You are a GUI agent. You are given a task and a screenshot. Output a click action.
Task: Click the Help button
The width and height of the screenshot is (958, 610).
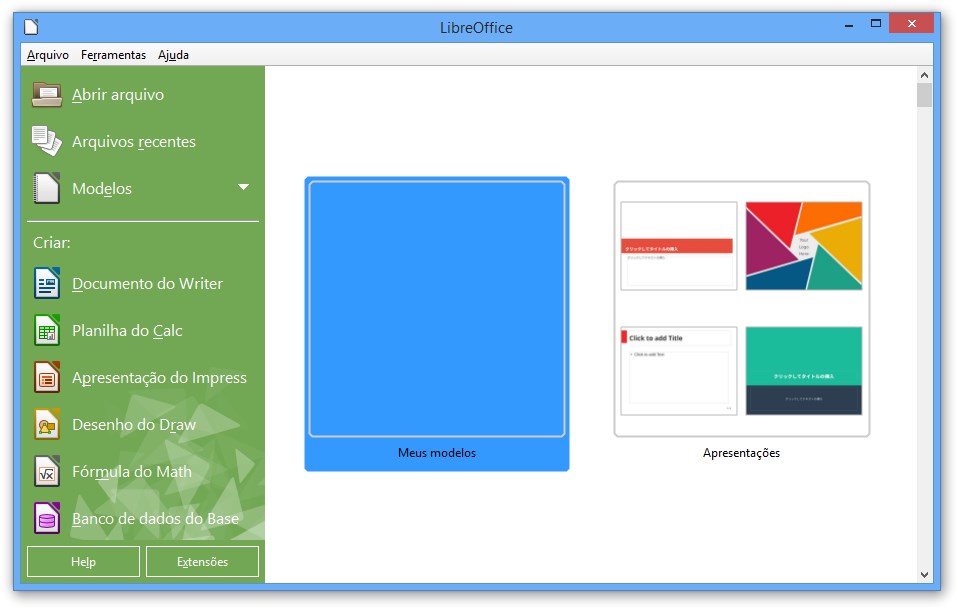coord(83,562)
